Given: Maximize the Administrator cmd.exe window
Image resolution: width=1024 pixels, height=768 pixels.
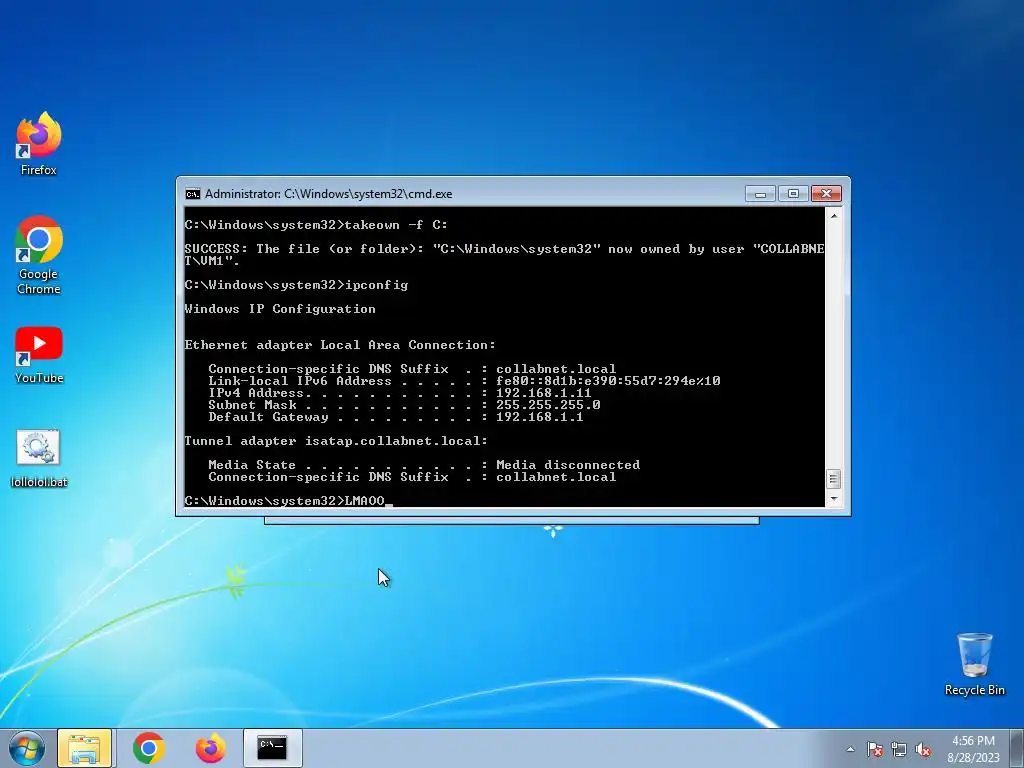Looking at the screenshot, I should coord(793,194).
